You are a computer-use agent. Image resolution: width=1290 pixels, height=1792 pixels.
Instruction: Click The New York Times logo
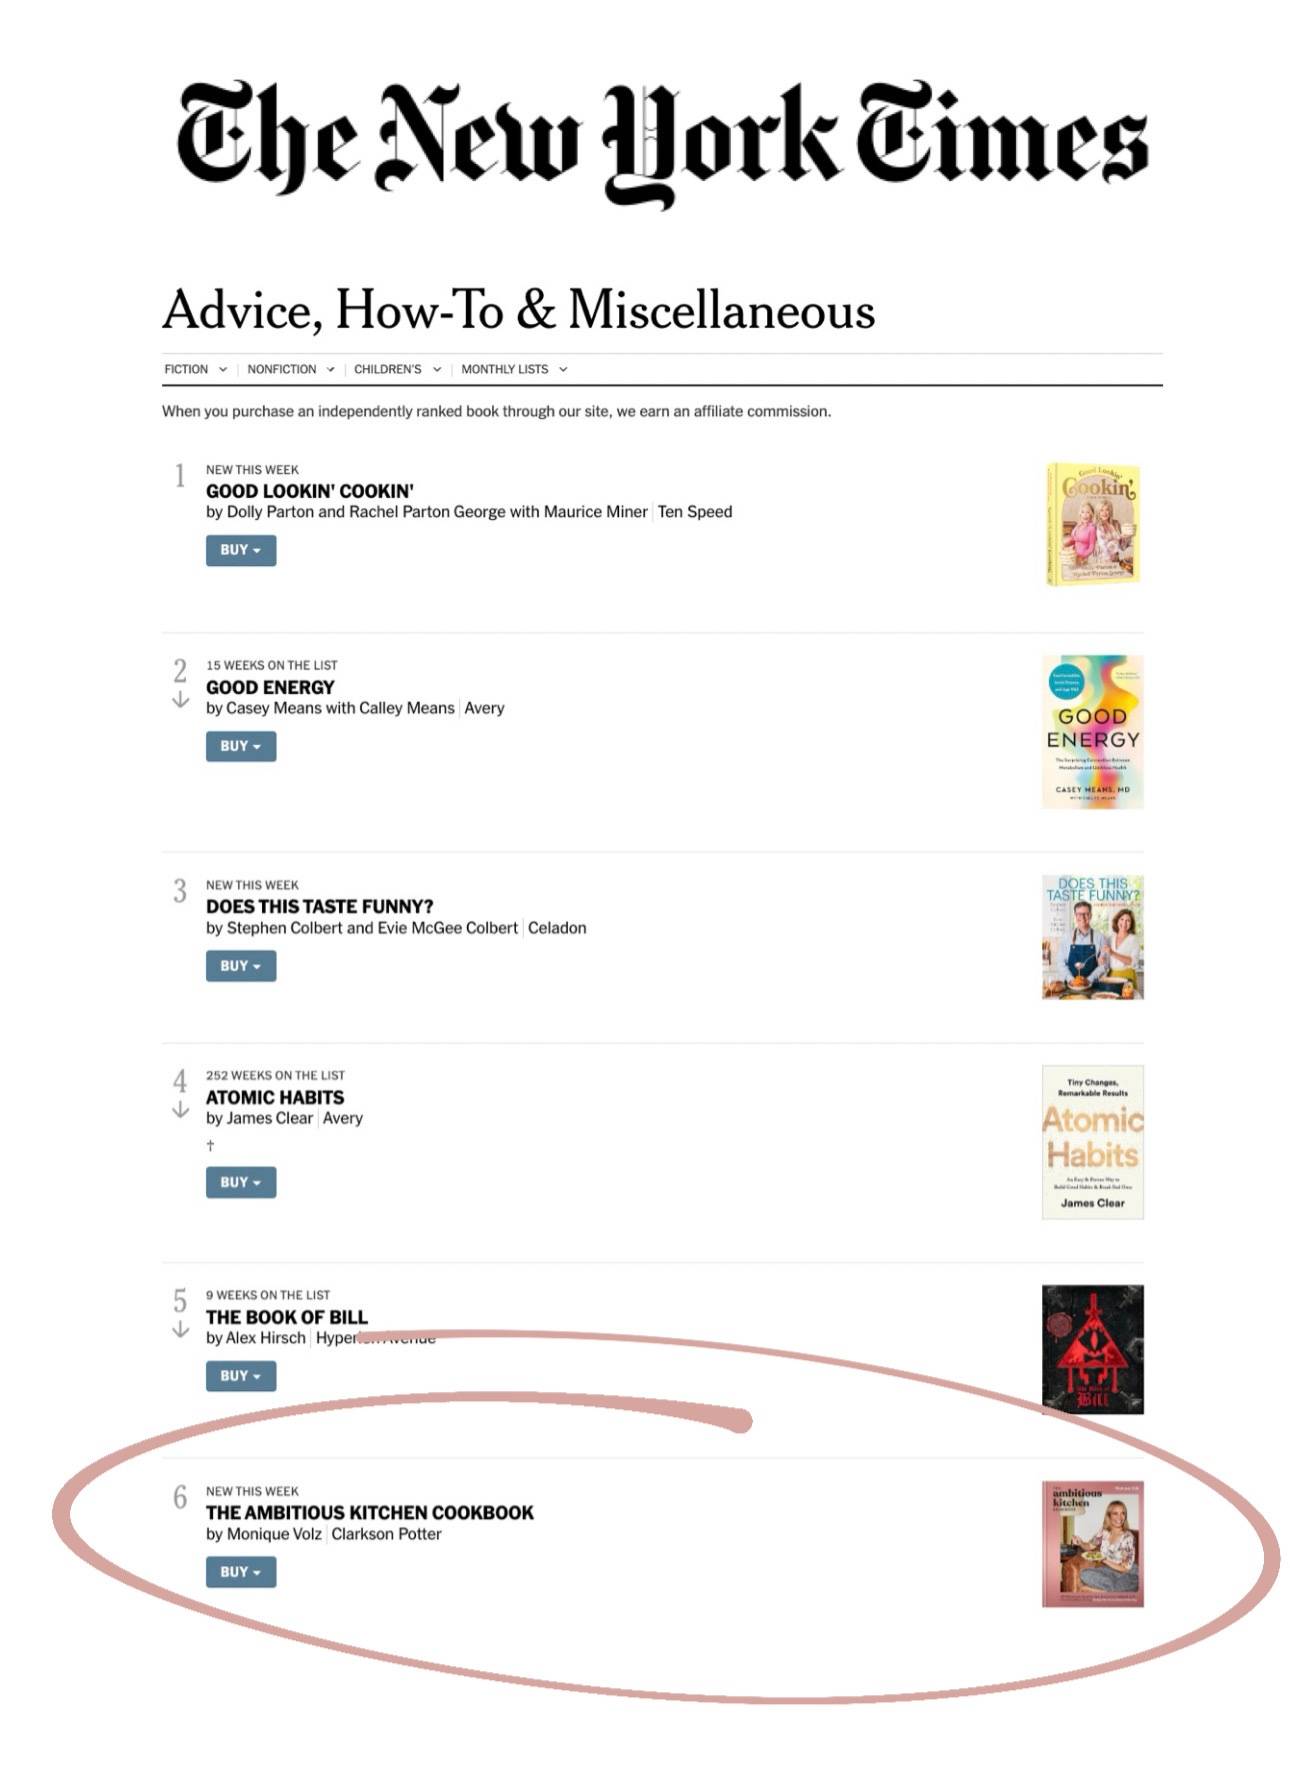(x=662, y=141)
